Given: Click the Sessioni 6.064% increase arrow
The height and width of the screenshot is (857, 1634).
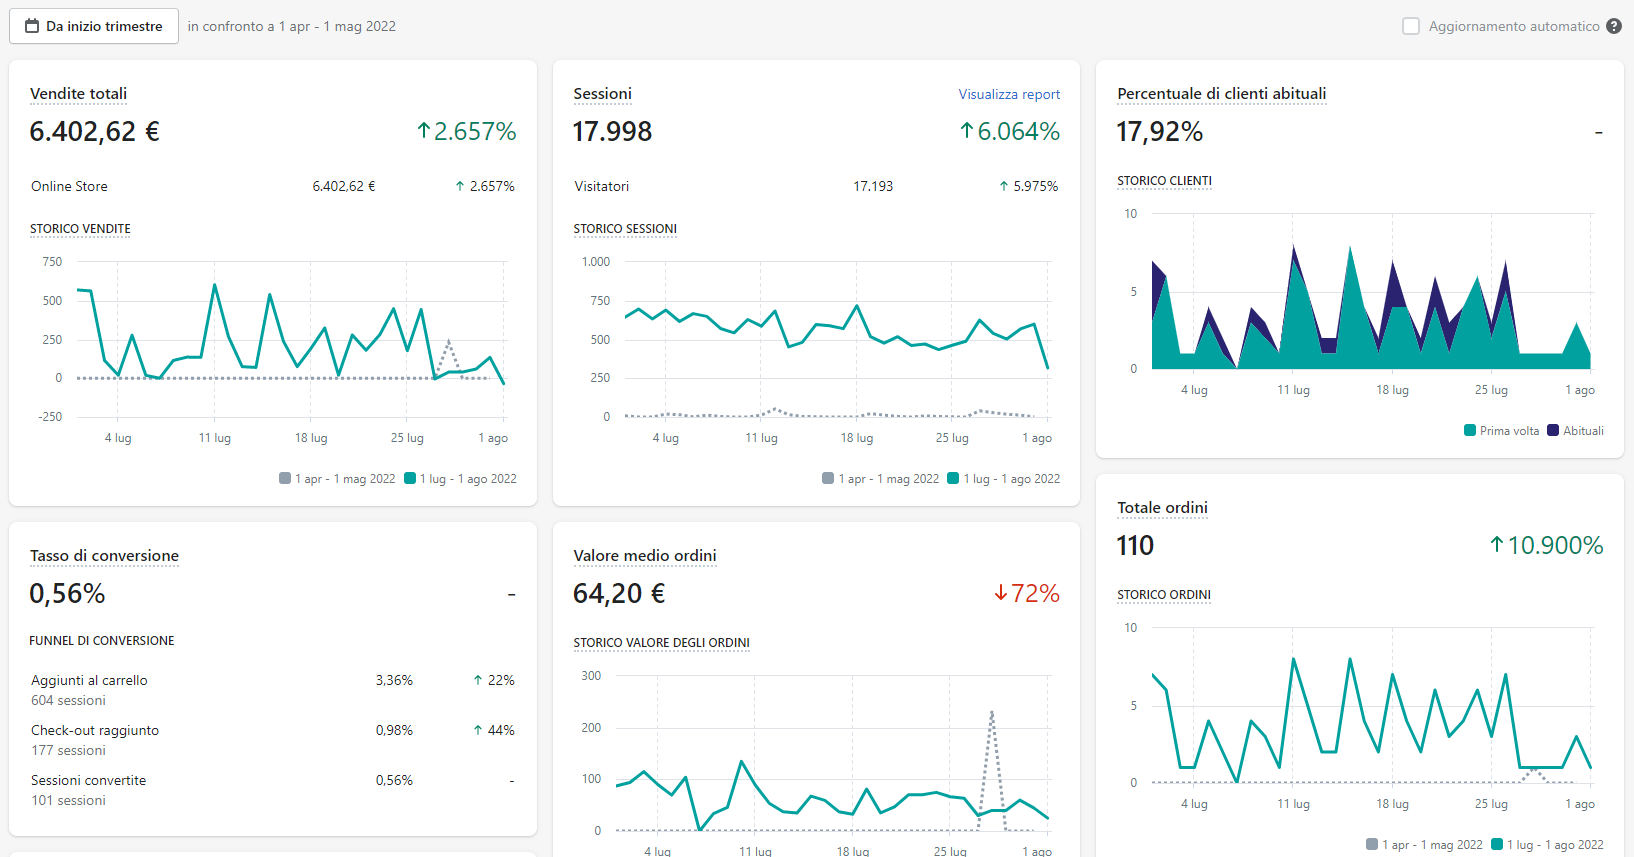Looking at the screenshot, I should (967, 131).
